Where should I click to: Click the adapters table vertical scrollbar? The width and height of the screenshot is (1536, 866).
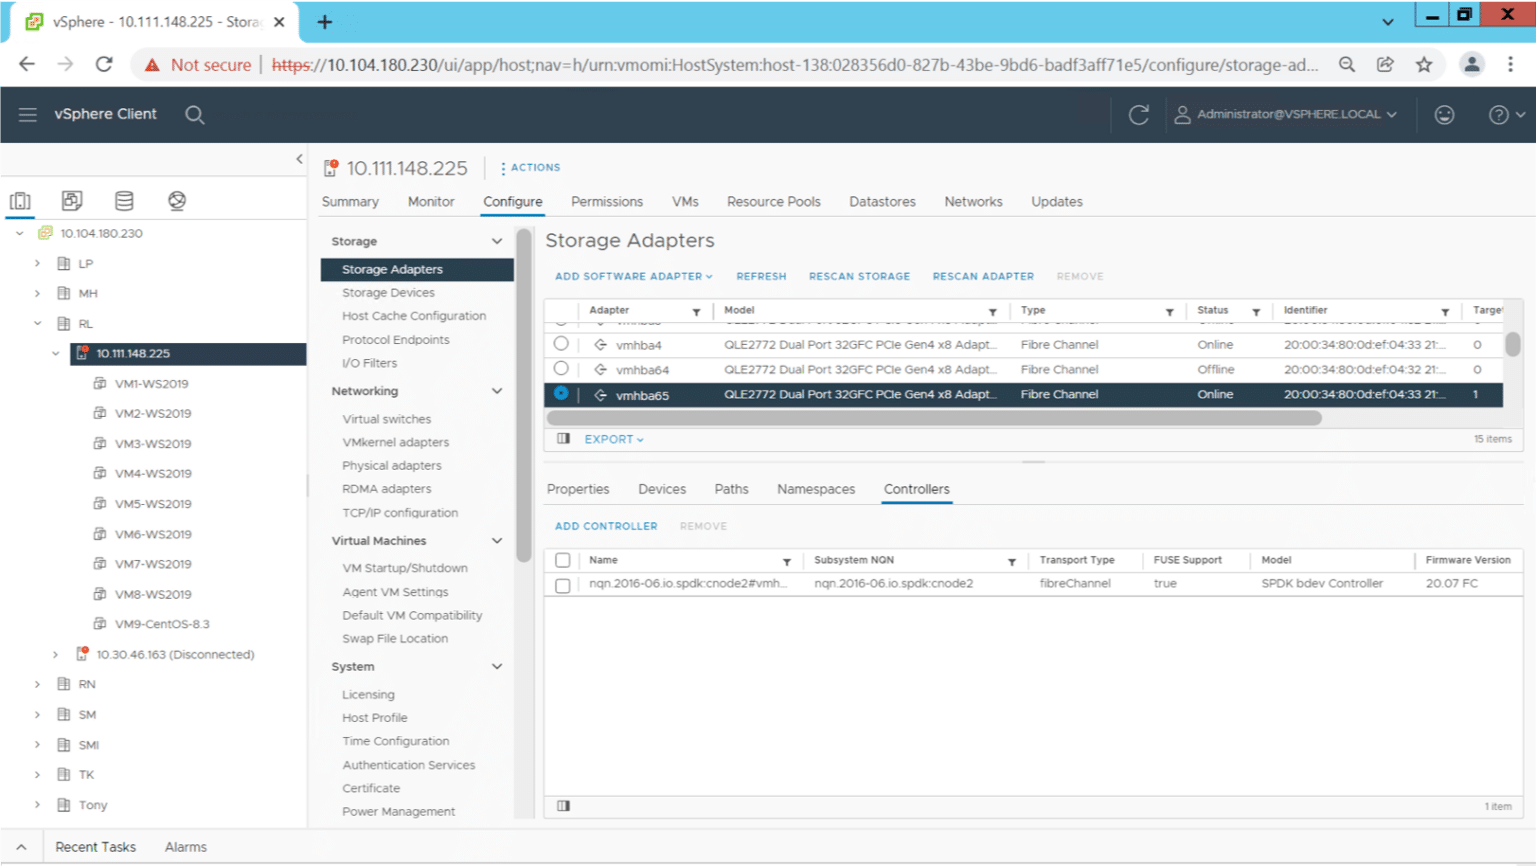point(1513,344)
